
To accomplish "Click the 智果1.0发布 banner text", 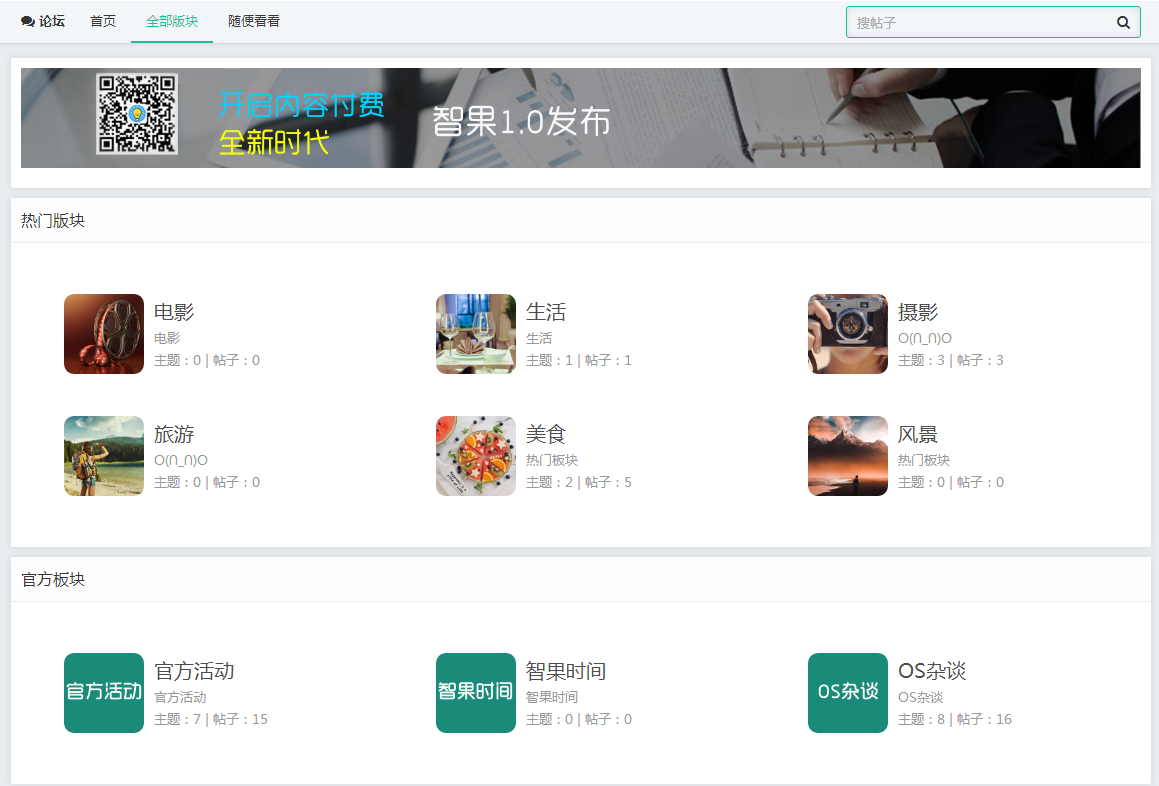I will point(521,121).
